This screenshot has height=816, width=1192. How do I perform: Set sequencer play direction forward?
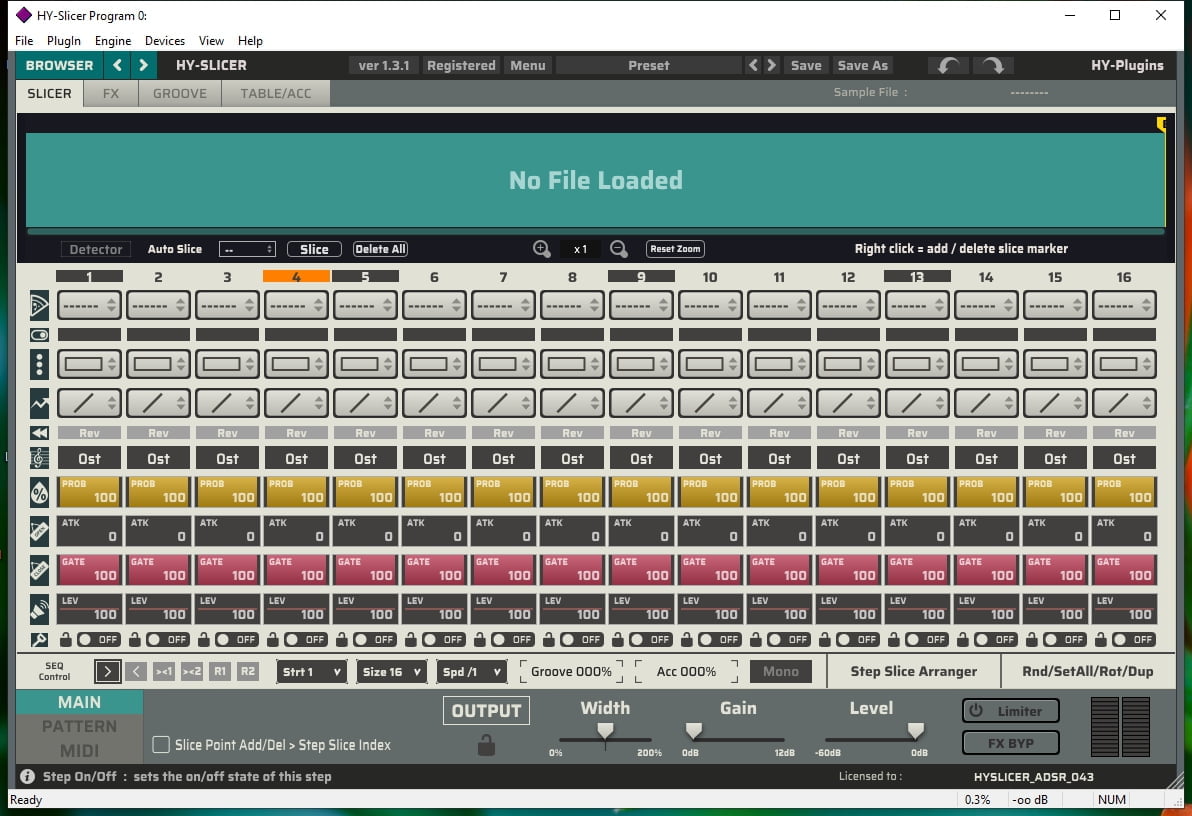pyautogui.click(x=108, y=672)
